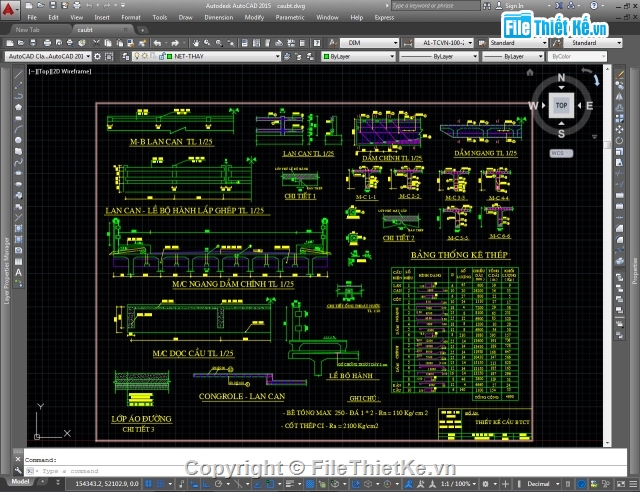Open the ByLayer lineweight dropdown
Screen dimensions: 640x492
pos(513,56)
